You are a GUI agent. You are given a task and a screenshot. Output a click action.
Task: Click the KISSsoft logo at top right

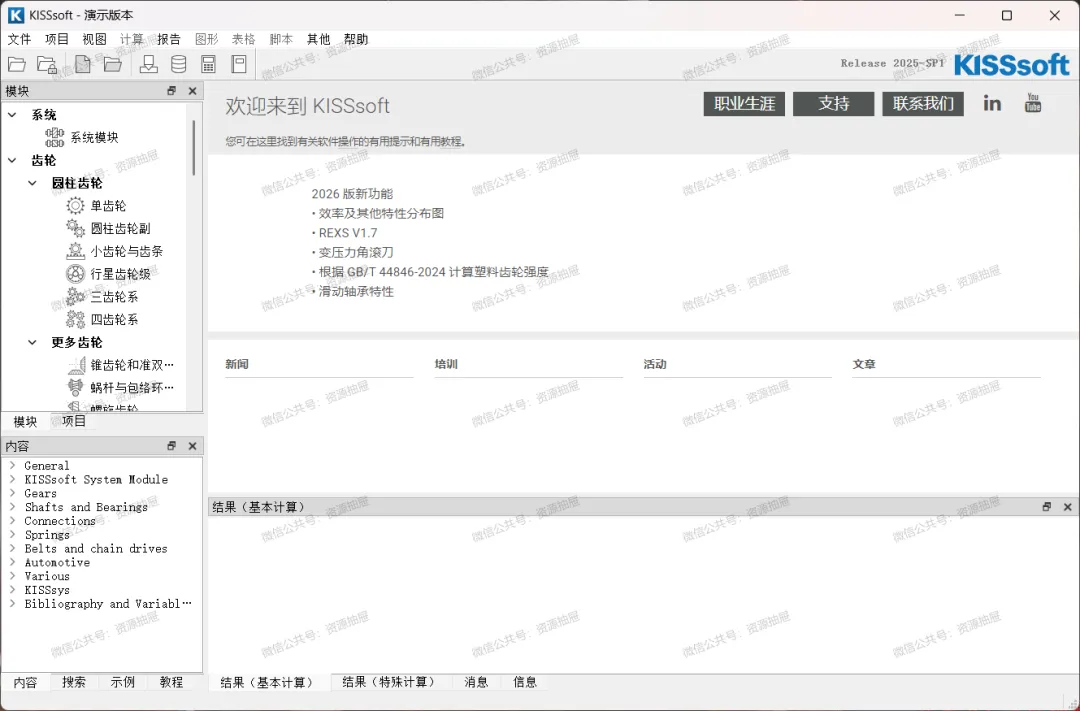coord(1011,65)
